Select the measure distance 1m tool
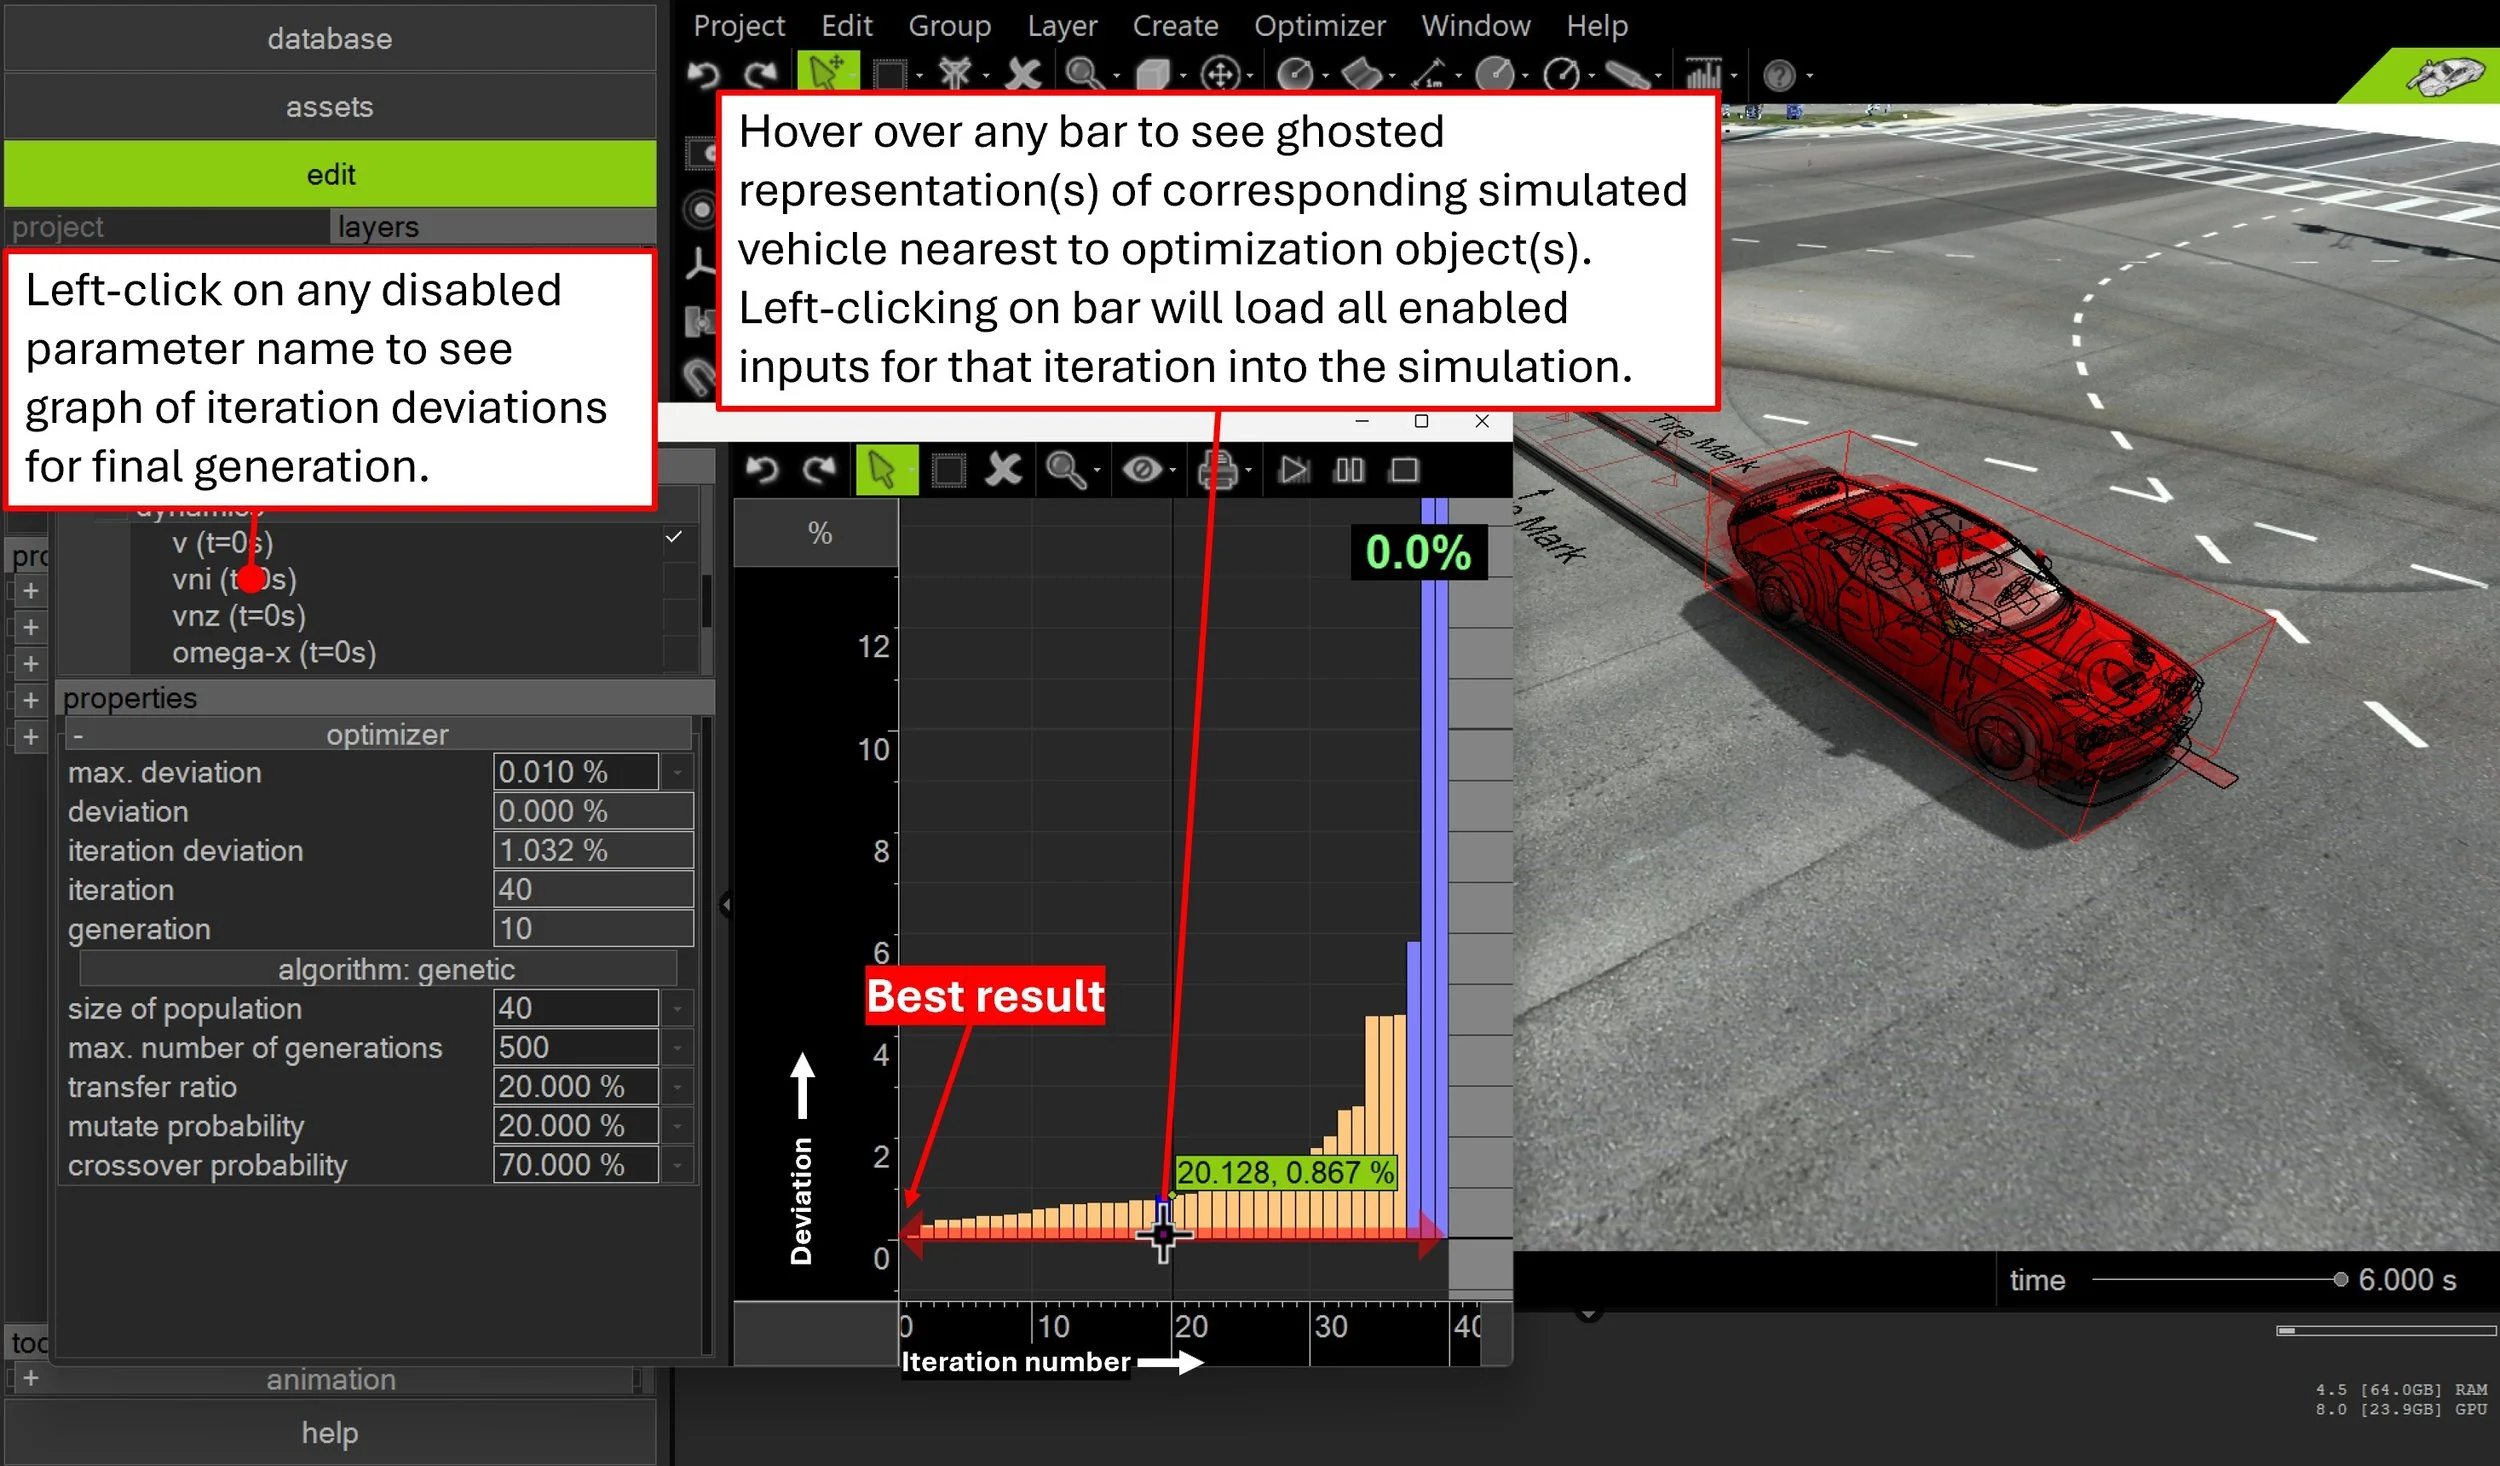Image resolution: width=2500 pixels, height=1466 pixels. (1427, 74)
